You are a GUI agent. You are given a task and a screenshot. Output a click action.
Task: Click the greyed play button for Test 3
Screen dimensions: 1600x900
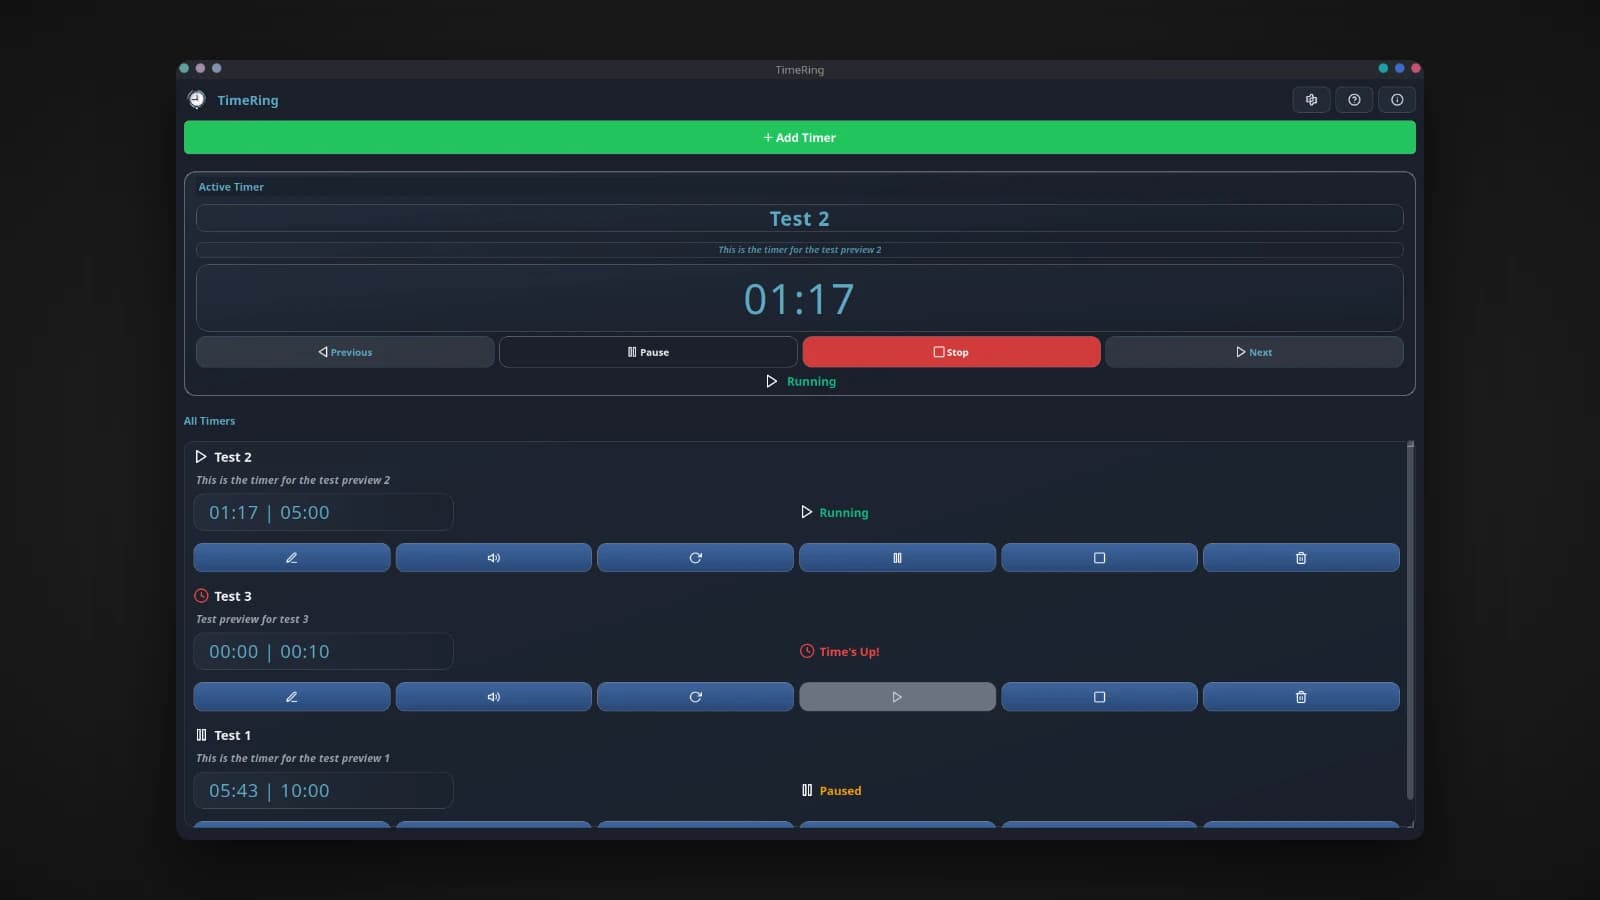point(897,697)
